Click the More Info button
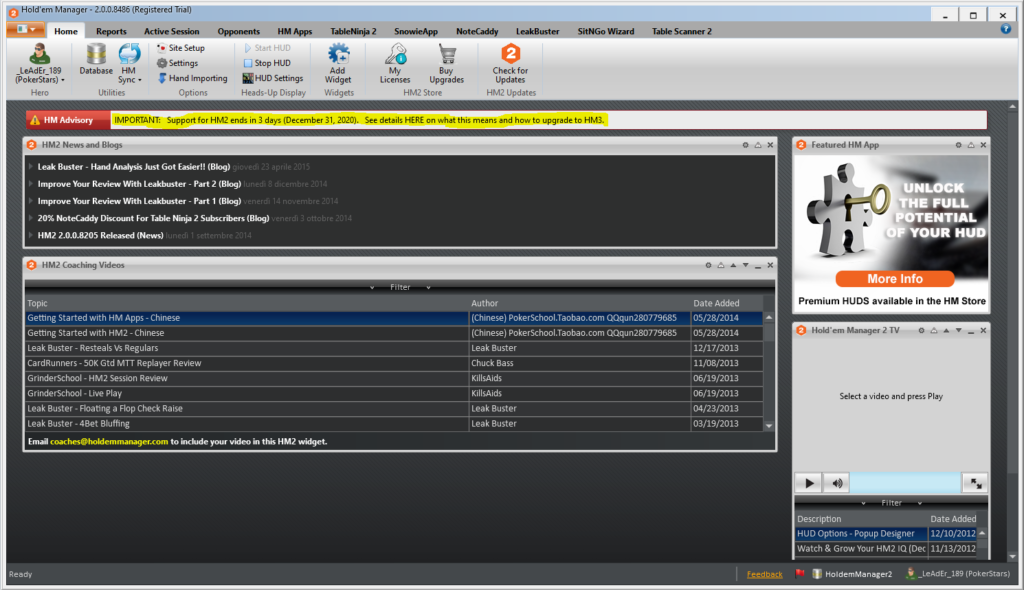The width and height of the screenshot is (1024, 590). click(895, 279)
